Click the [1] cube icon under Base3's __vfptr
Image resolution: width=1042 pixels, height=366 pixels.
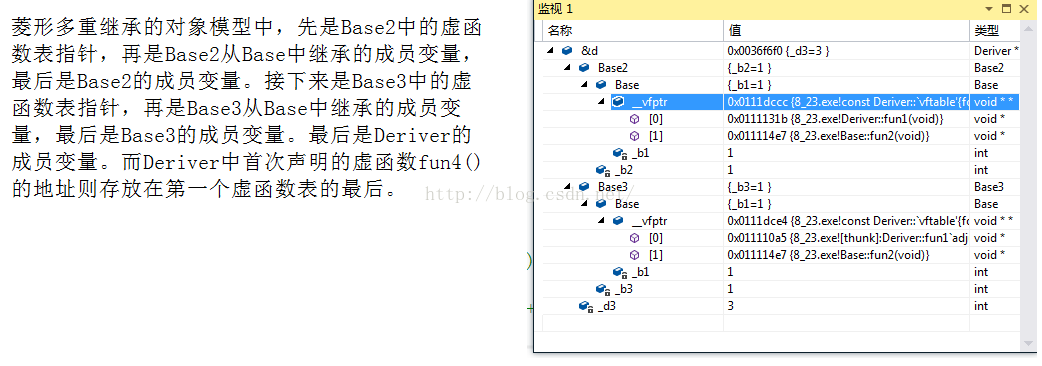tap(635, 255)
